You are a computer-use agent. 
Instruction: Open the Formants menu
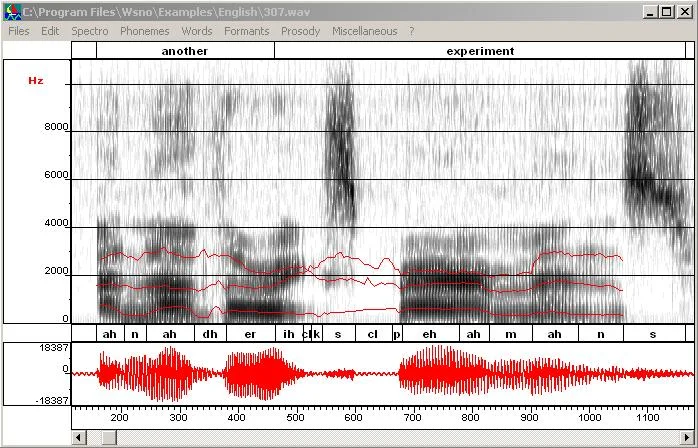pos(247,31)
